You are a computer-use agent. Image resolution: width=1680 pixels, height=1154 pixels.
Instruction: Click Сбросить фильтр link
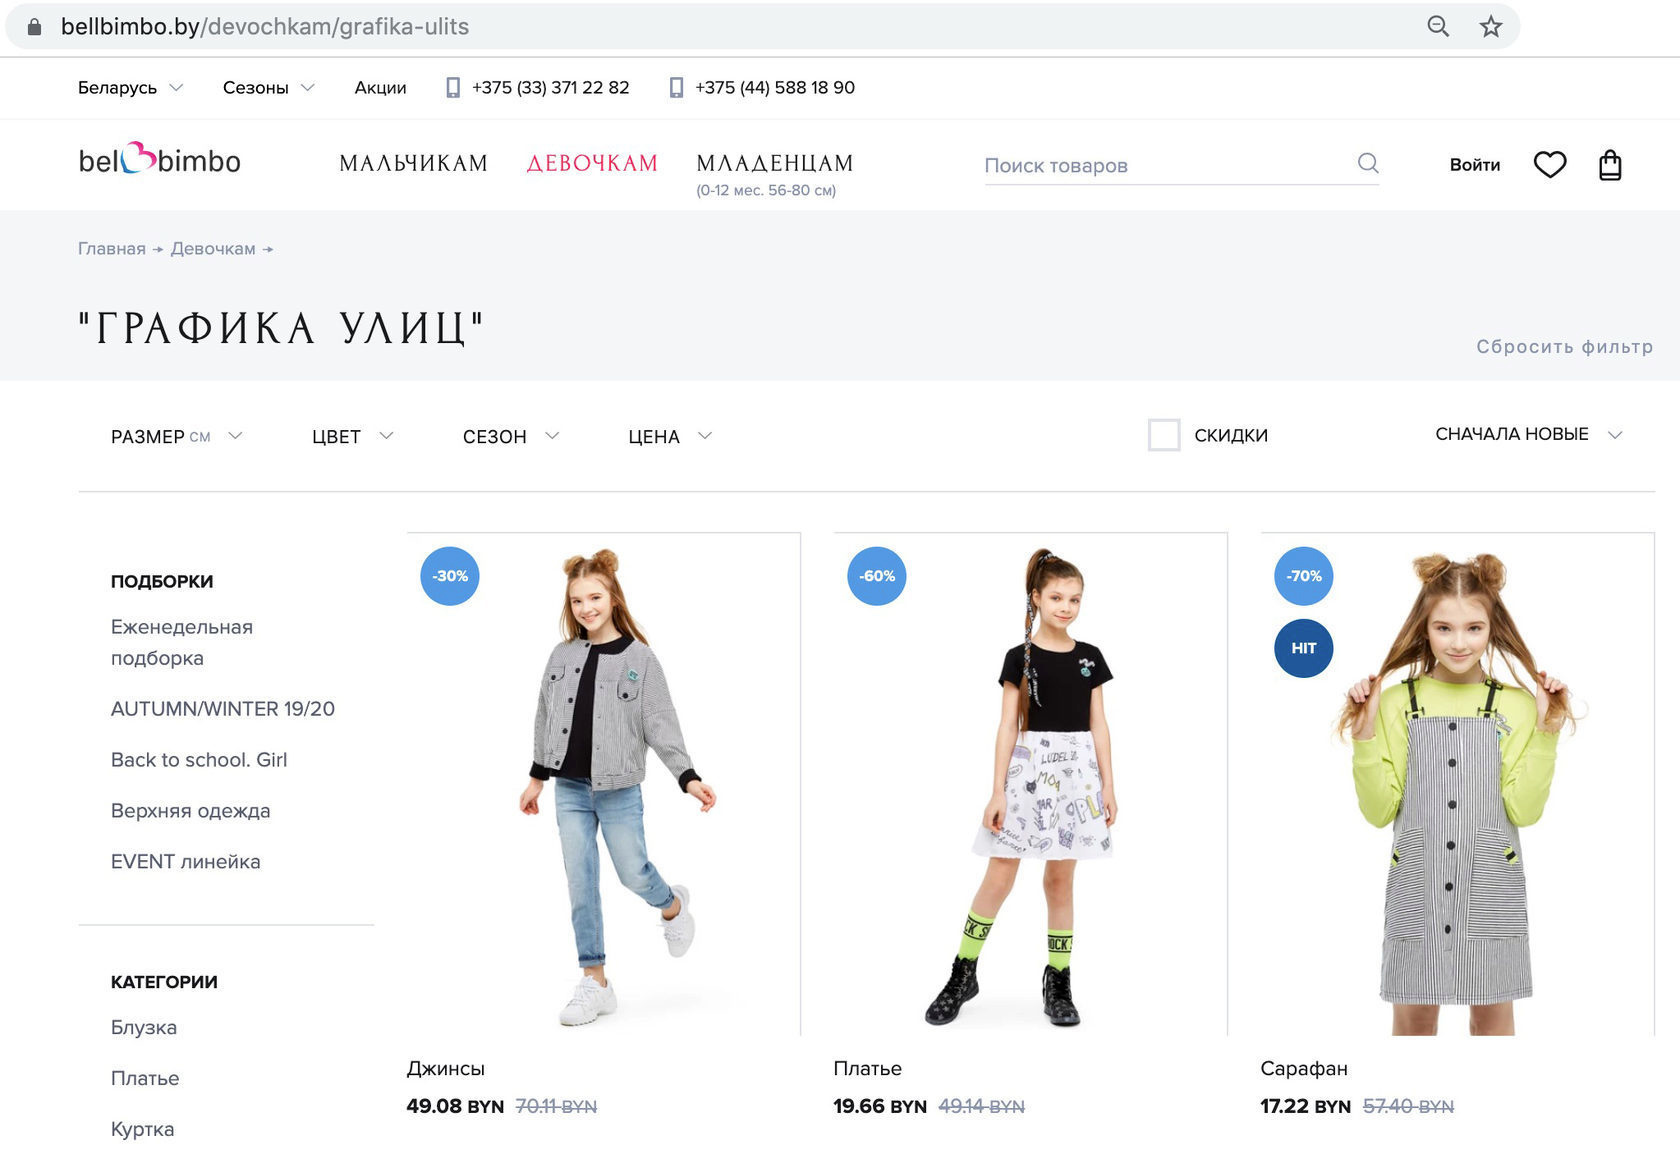click(1563, 346)
